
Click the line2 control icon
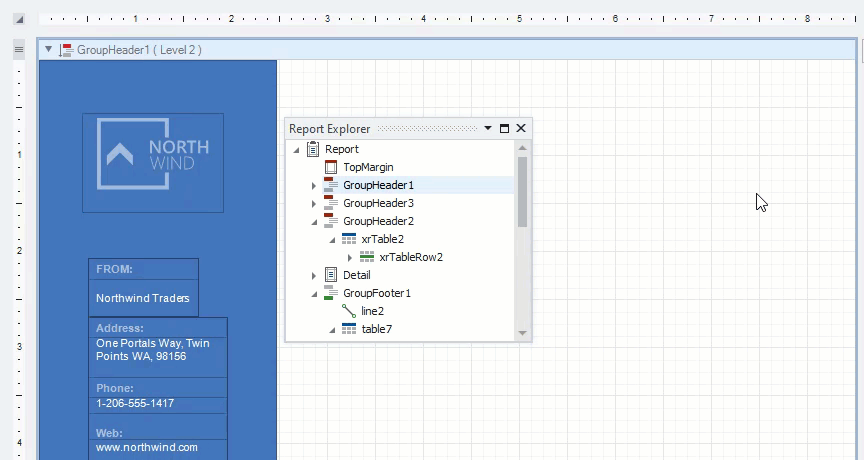[349, 311]
